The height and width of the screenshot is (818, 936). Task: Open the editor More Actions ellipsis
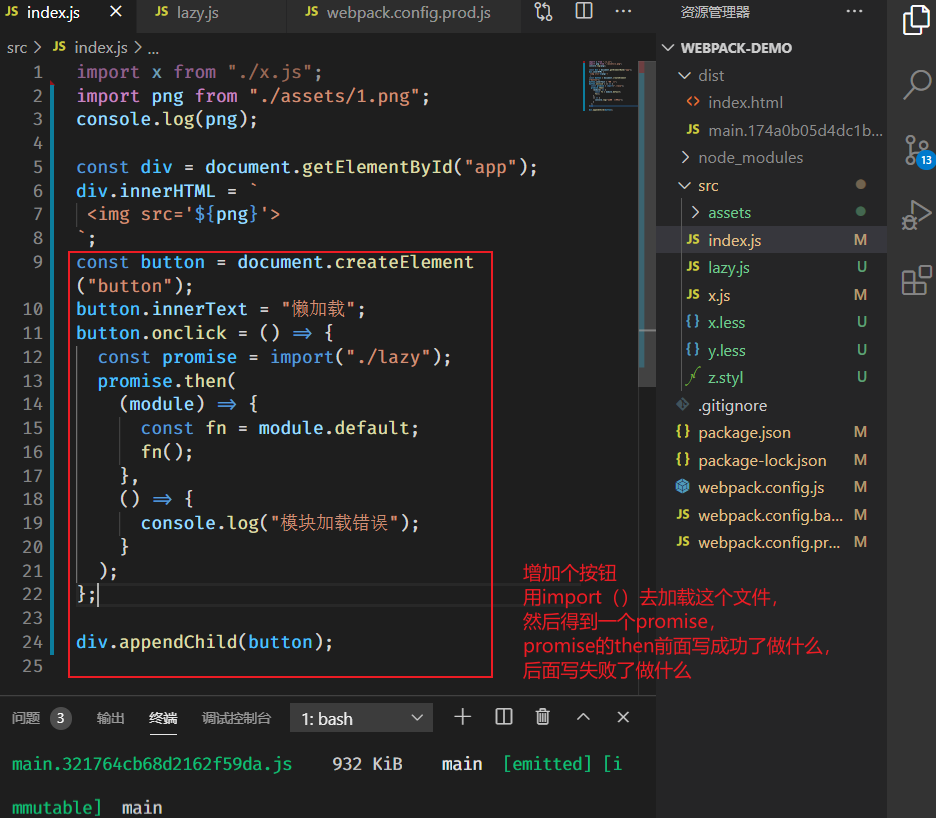click(623, 11)
